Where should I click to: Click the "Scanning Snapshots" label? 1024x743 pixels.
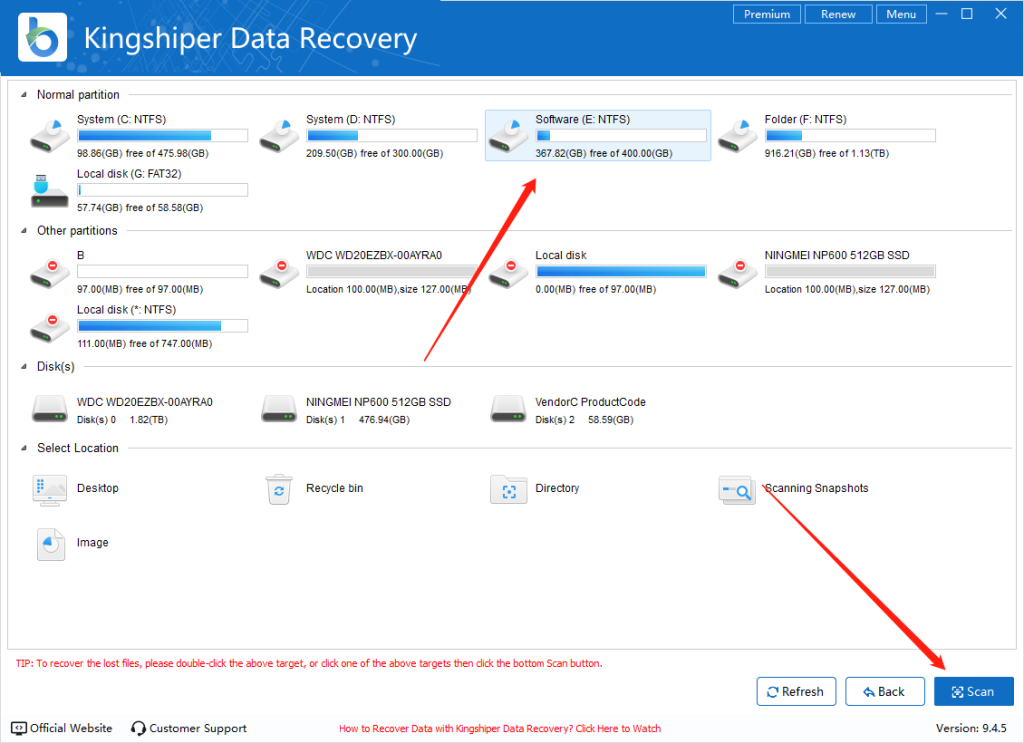pos(816,488)
